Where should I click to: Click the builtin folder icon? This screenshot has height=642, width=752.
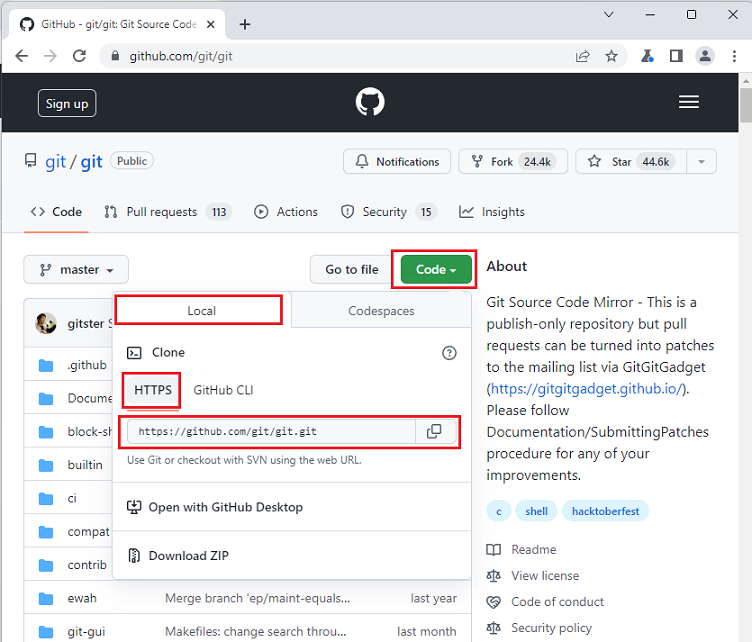(46, 465)
